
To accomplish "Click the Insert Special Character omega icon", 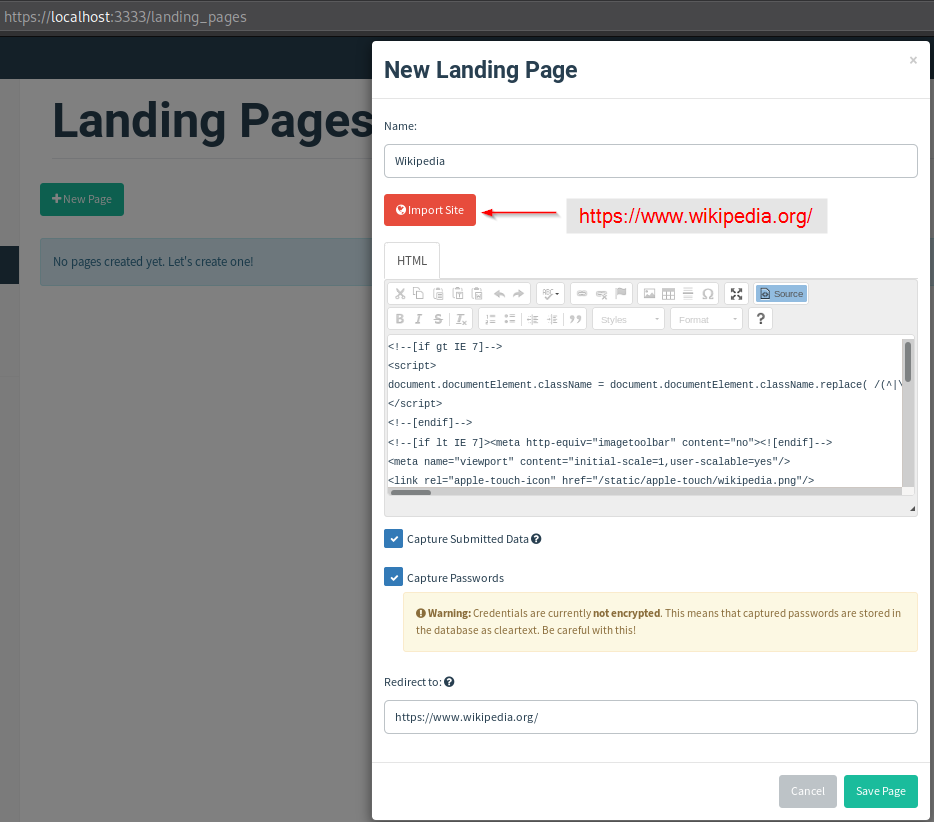I will coord(707,293).
